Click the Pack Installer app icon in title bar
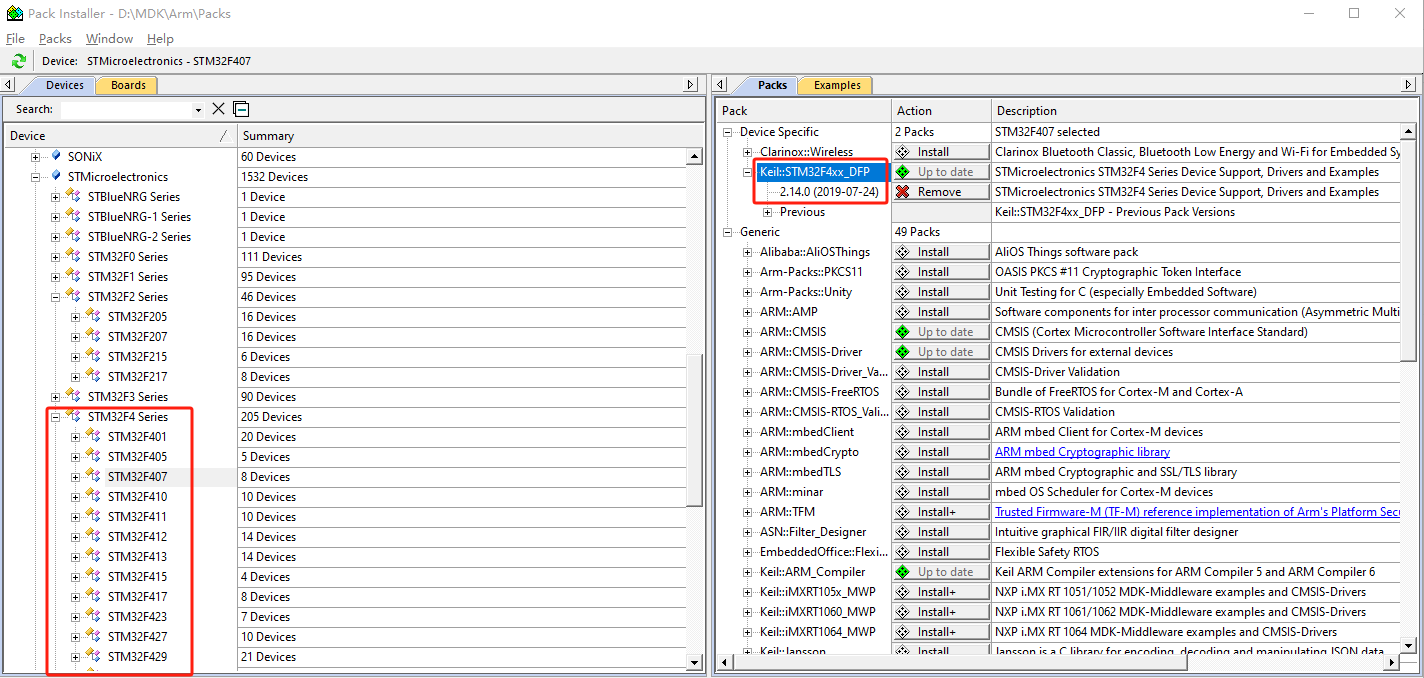1424x678 pixels. pyautogui.click(x=14, y=14)
